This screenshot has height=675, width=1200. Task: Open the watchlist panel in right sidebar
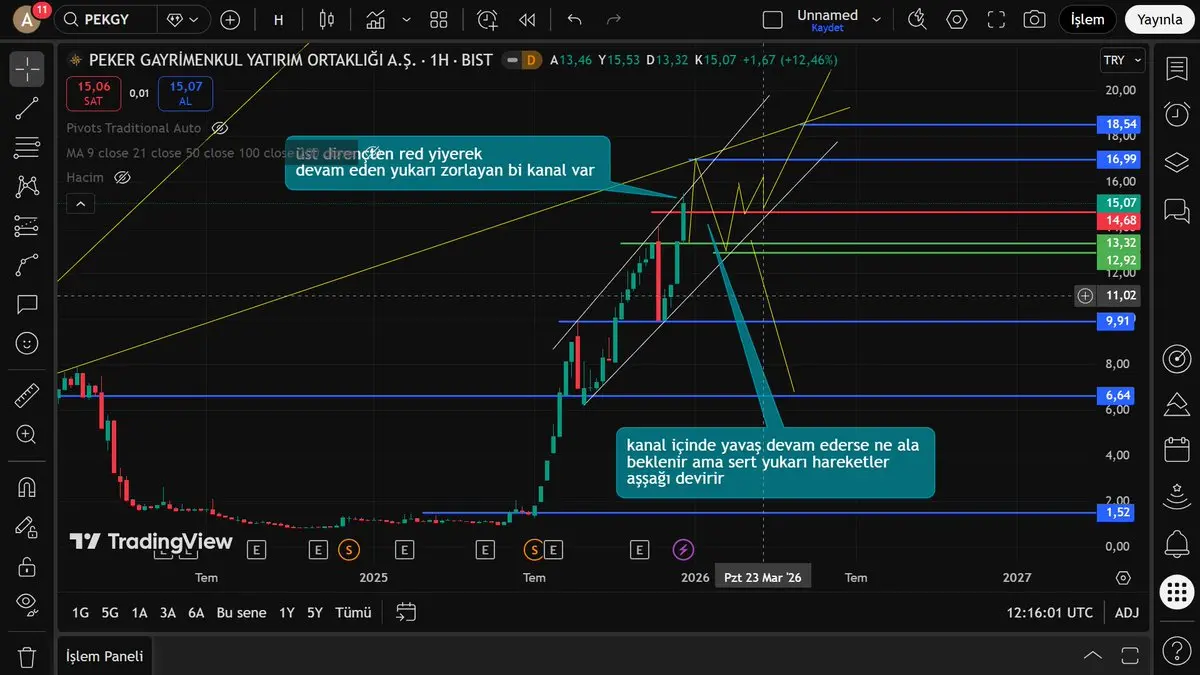coord(1177,68)
